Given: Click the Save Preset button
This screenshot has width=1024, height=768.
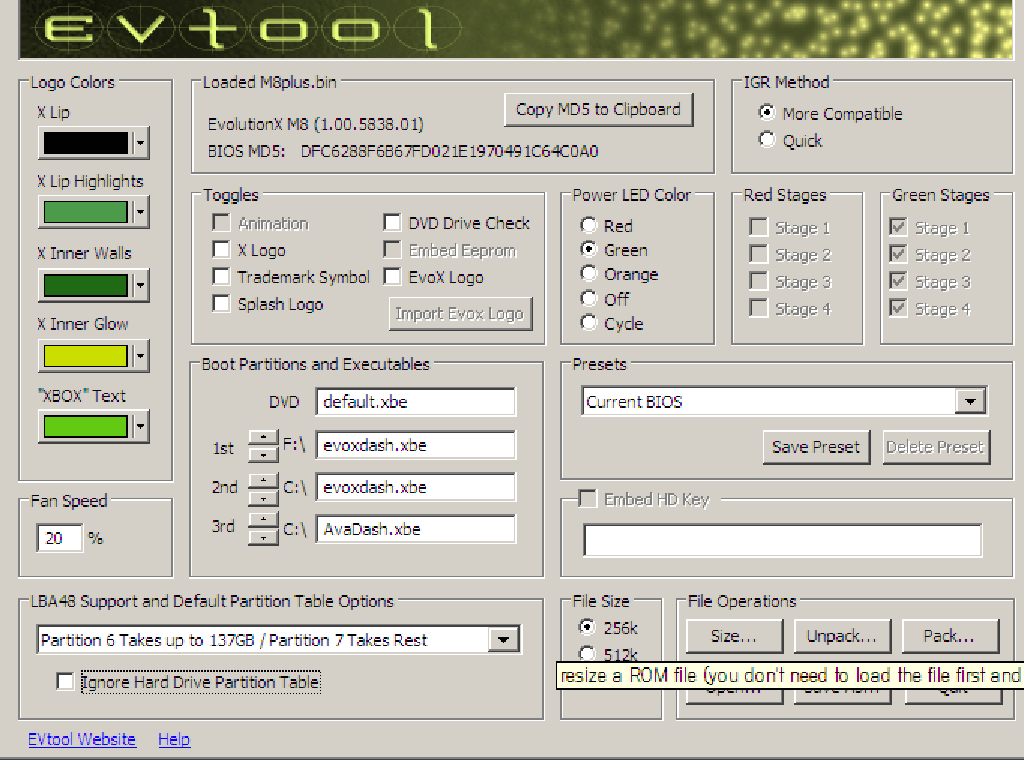Looking at the screenshot, I should 816,447.
